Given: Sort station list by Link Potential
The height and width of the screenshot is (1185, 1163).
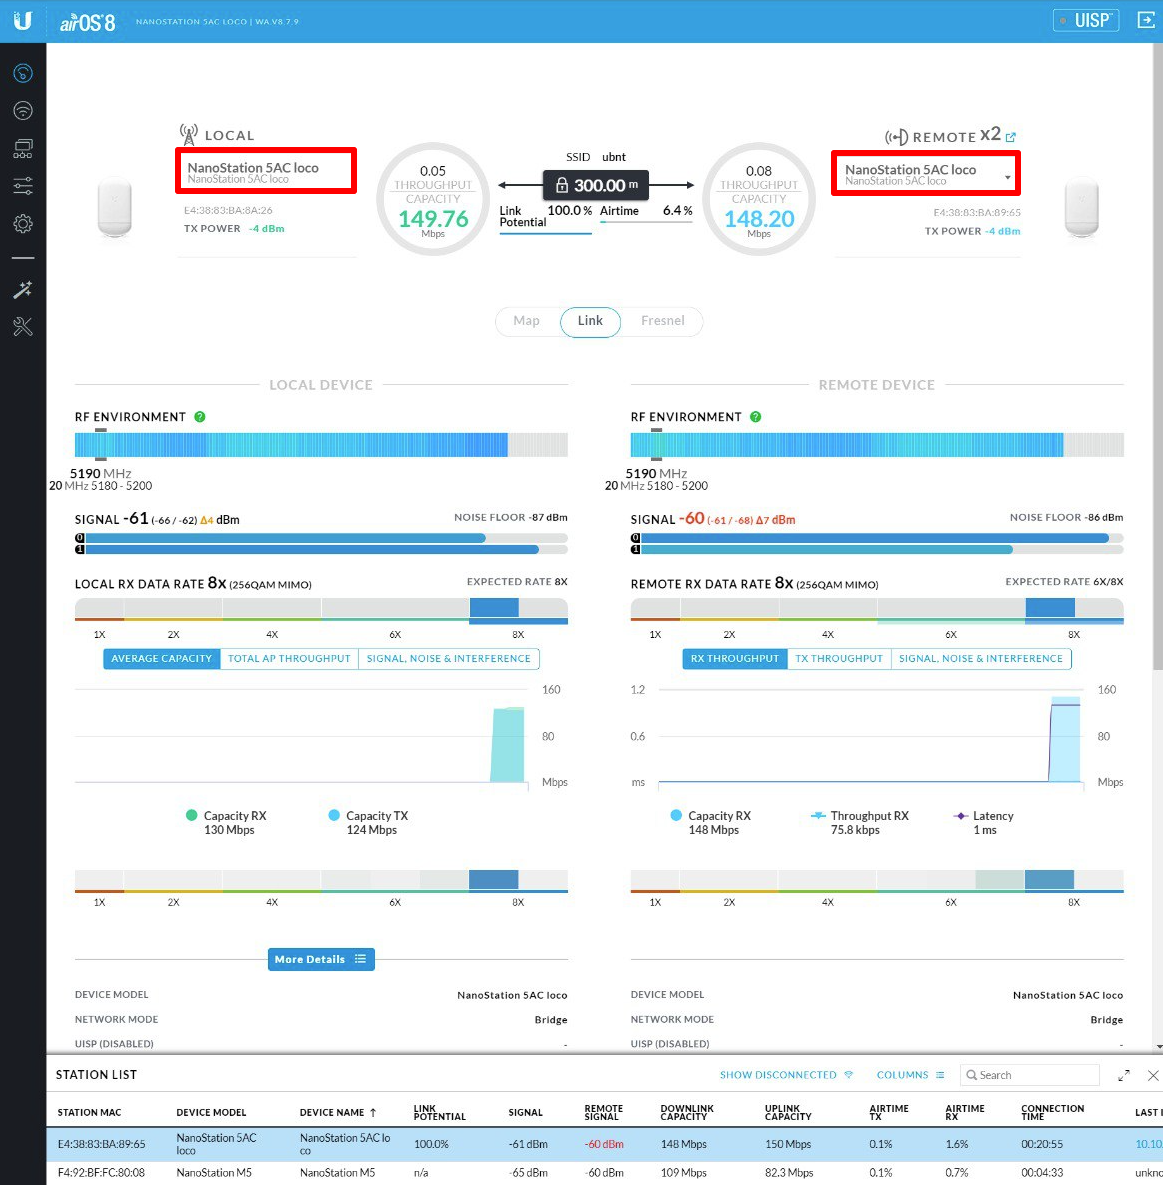Looking at the screenshot, I should click(439, 1112).
